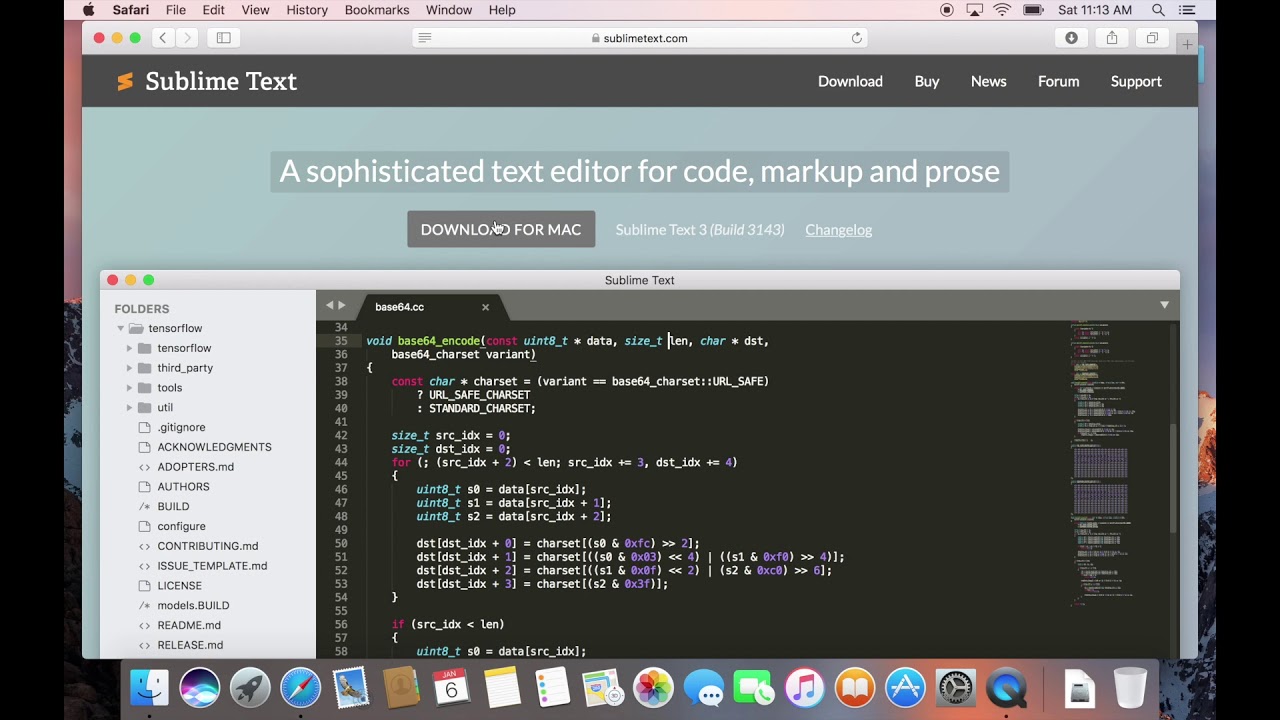Show Safari downloads list
Image resolution: width=1280 pixels, height=720 pixels.
1072,38
